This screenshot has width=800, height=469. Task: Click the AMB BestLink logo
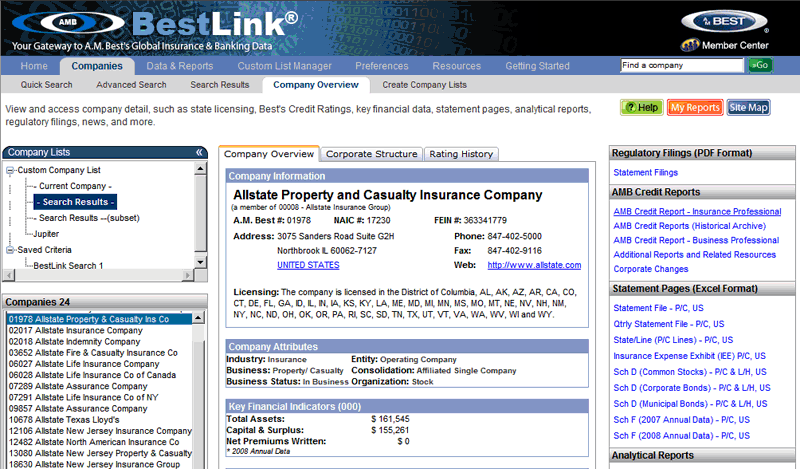(156, 23)
